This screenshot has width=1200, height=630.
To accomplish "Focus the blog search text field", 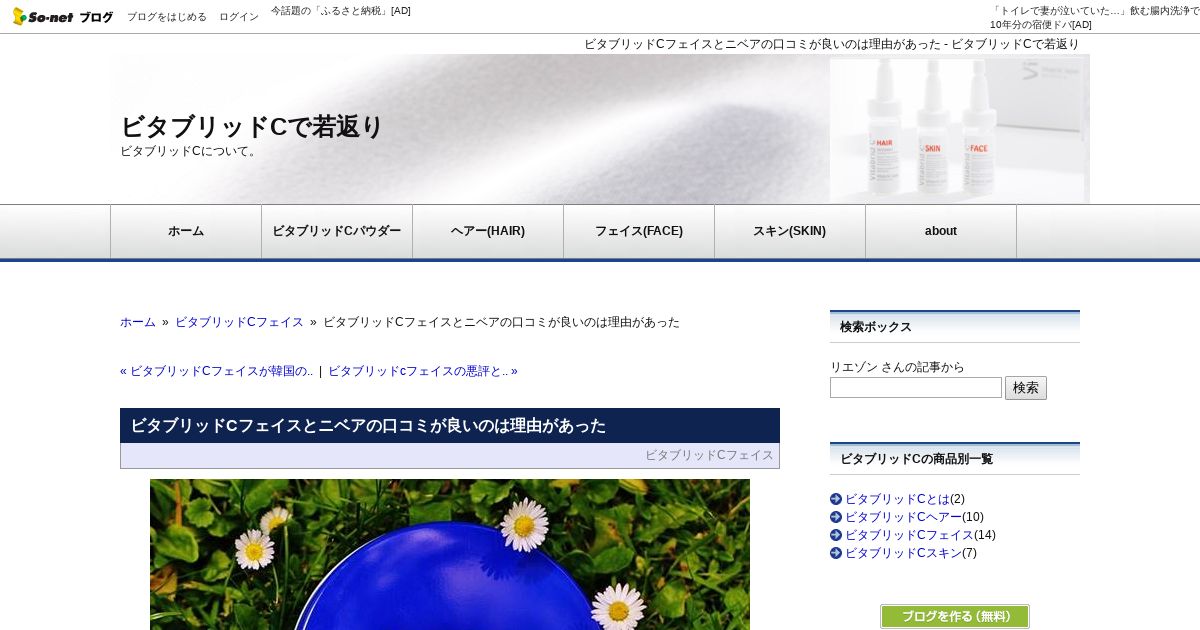I will (x=916, y=387).
